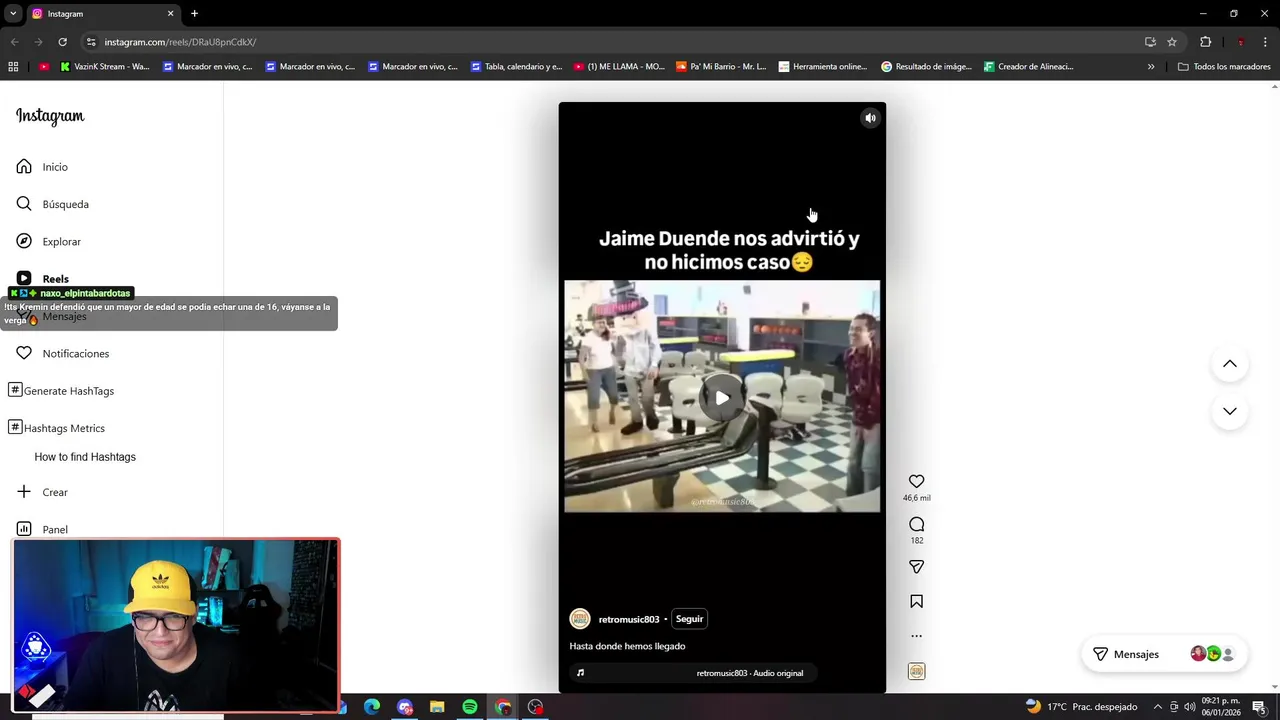
Task: Click the caption 'Hasta donde hemos llegado'
Action: [x=627, y=646]
